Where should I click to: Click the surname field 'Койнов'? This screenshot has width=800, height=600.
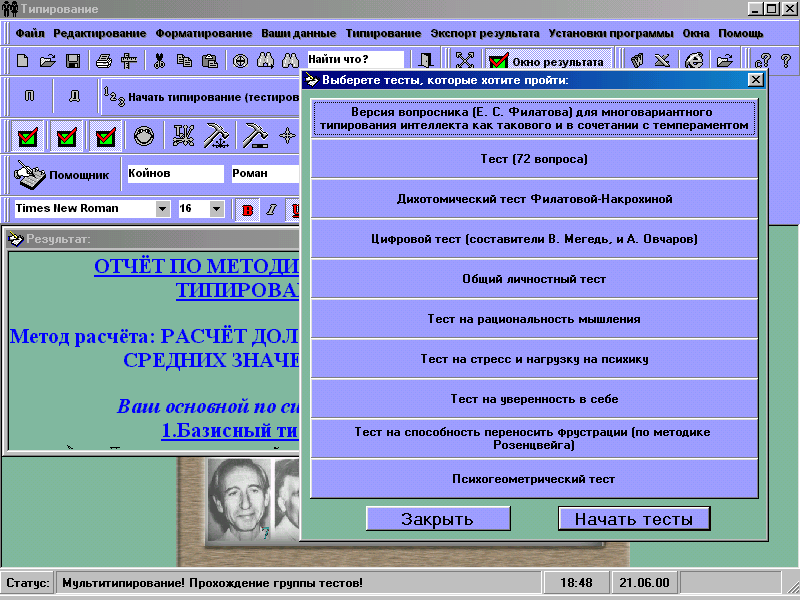[175, 173]
